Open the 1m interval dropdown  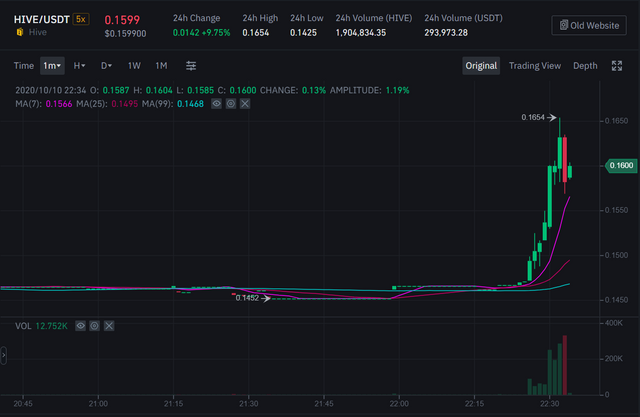tap(53, 66)
